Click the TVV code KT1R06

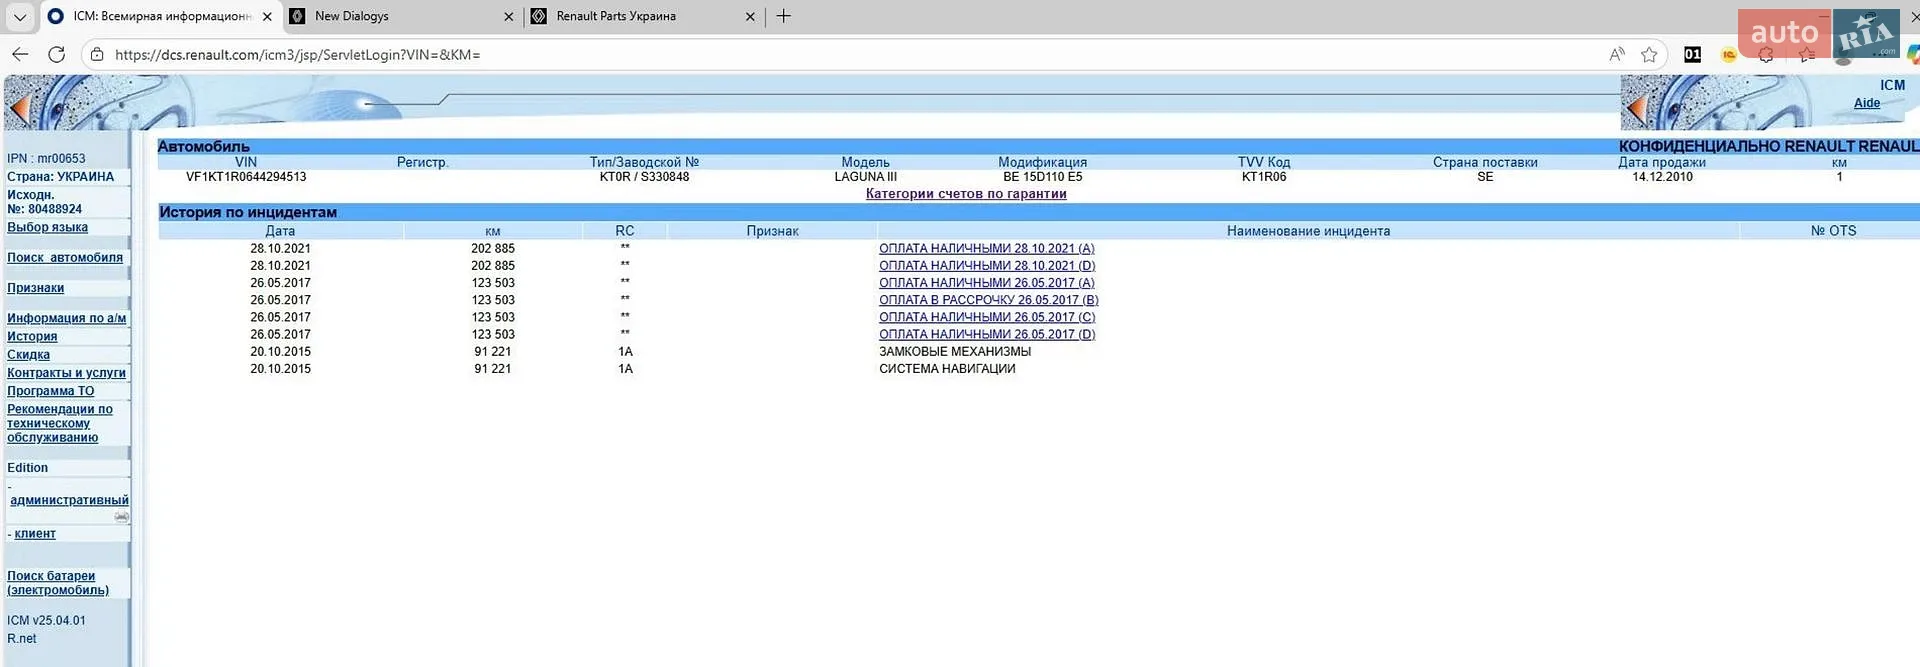(1264, 177)
